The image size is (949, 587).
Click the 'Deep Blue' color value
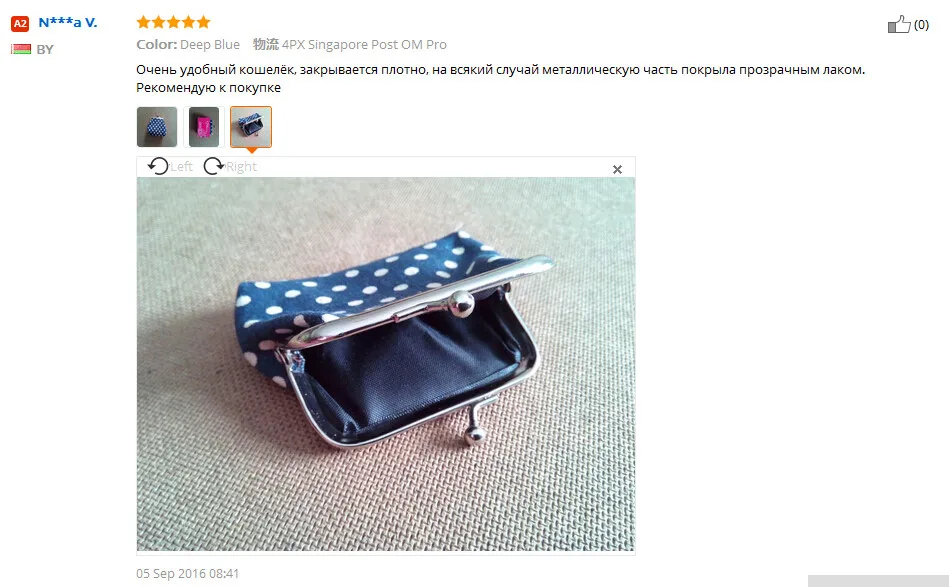pyautogui.click(x=209, y=45)
